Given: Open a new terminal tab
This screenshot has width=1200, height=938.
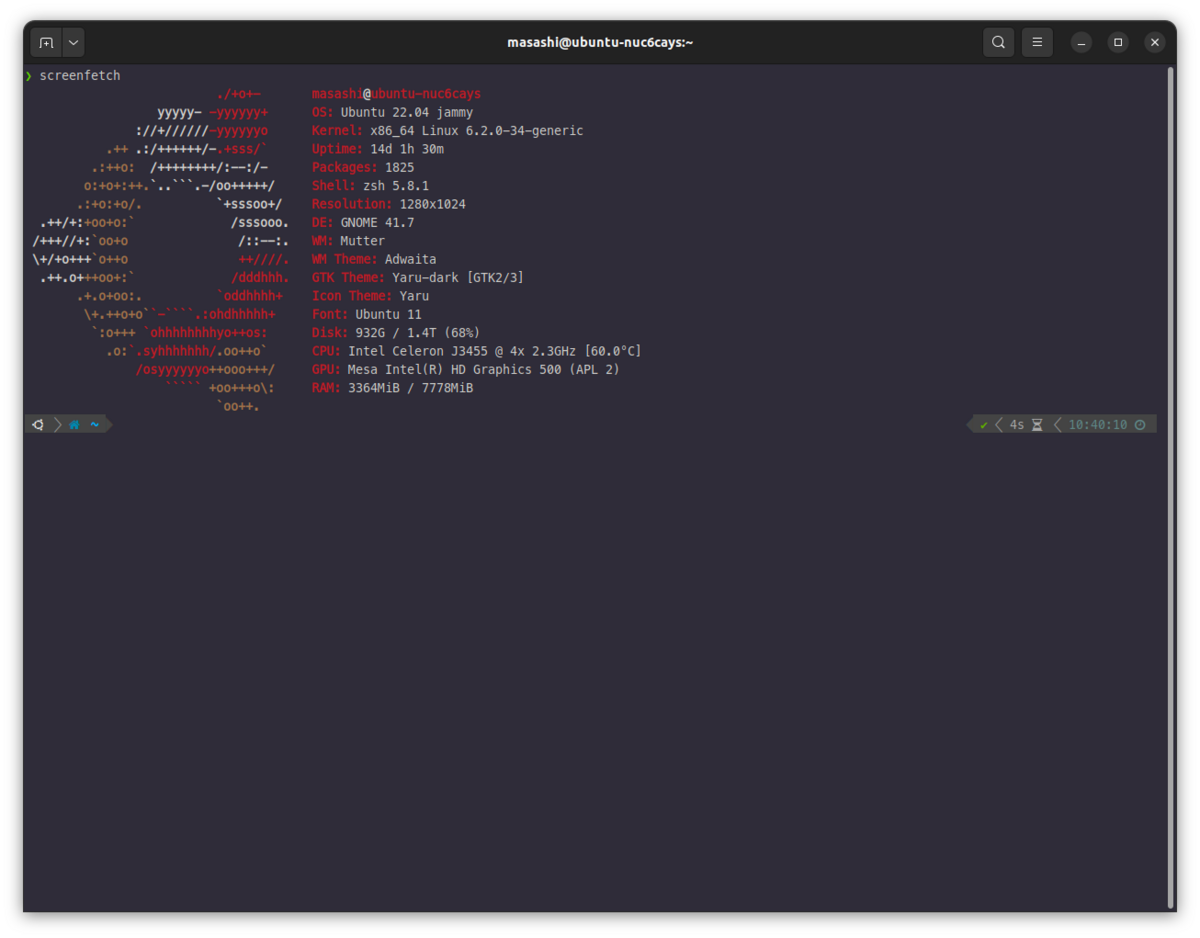Looking at the screenshot, I should click(46, 42).
